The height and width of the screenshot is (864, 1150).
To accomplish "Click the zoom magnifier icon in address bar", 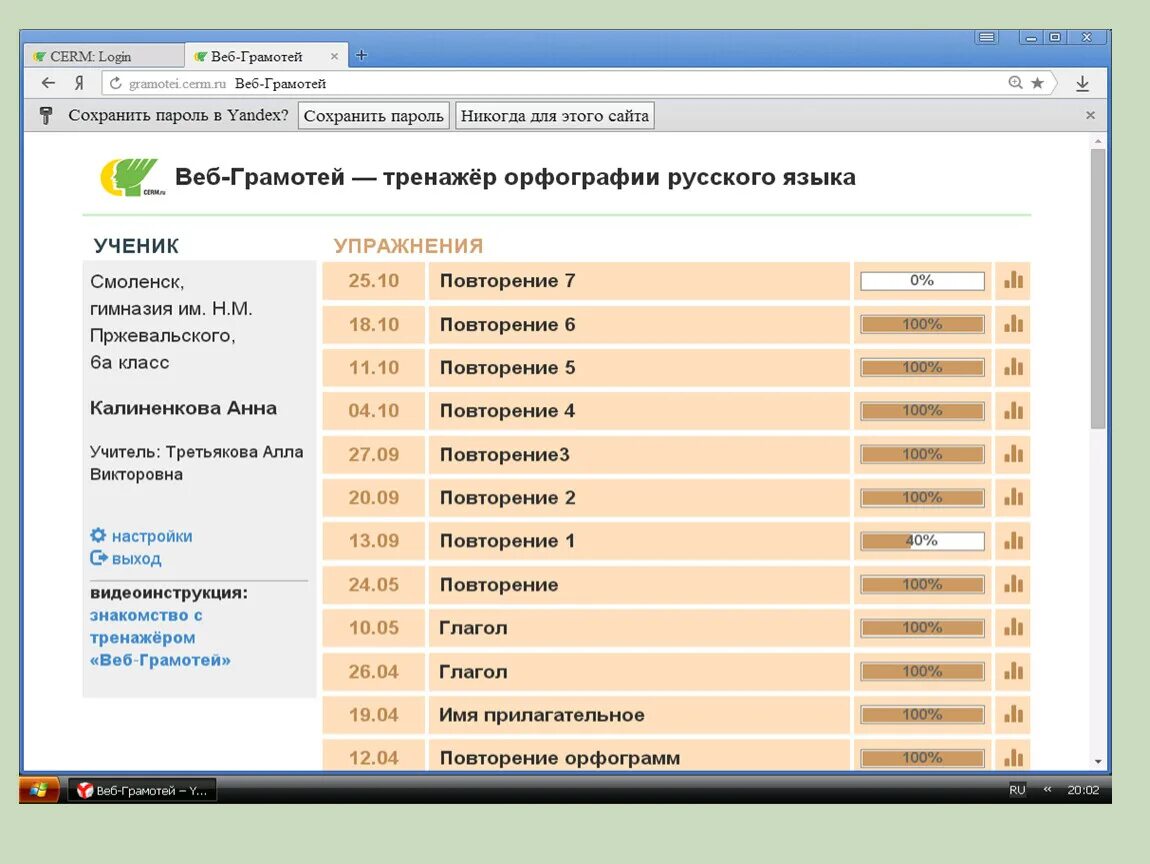I will click(x=1015, y=83).
